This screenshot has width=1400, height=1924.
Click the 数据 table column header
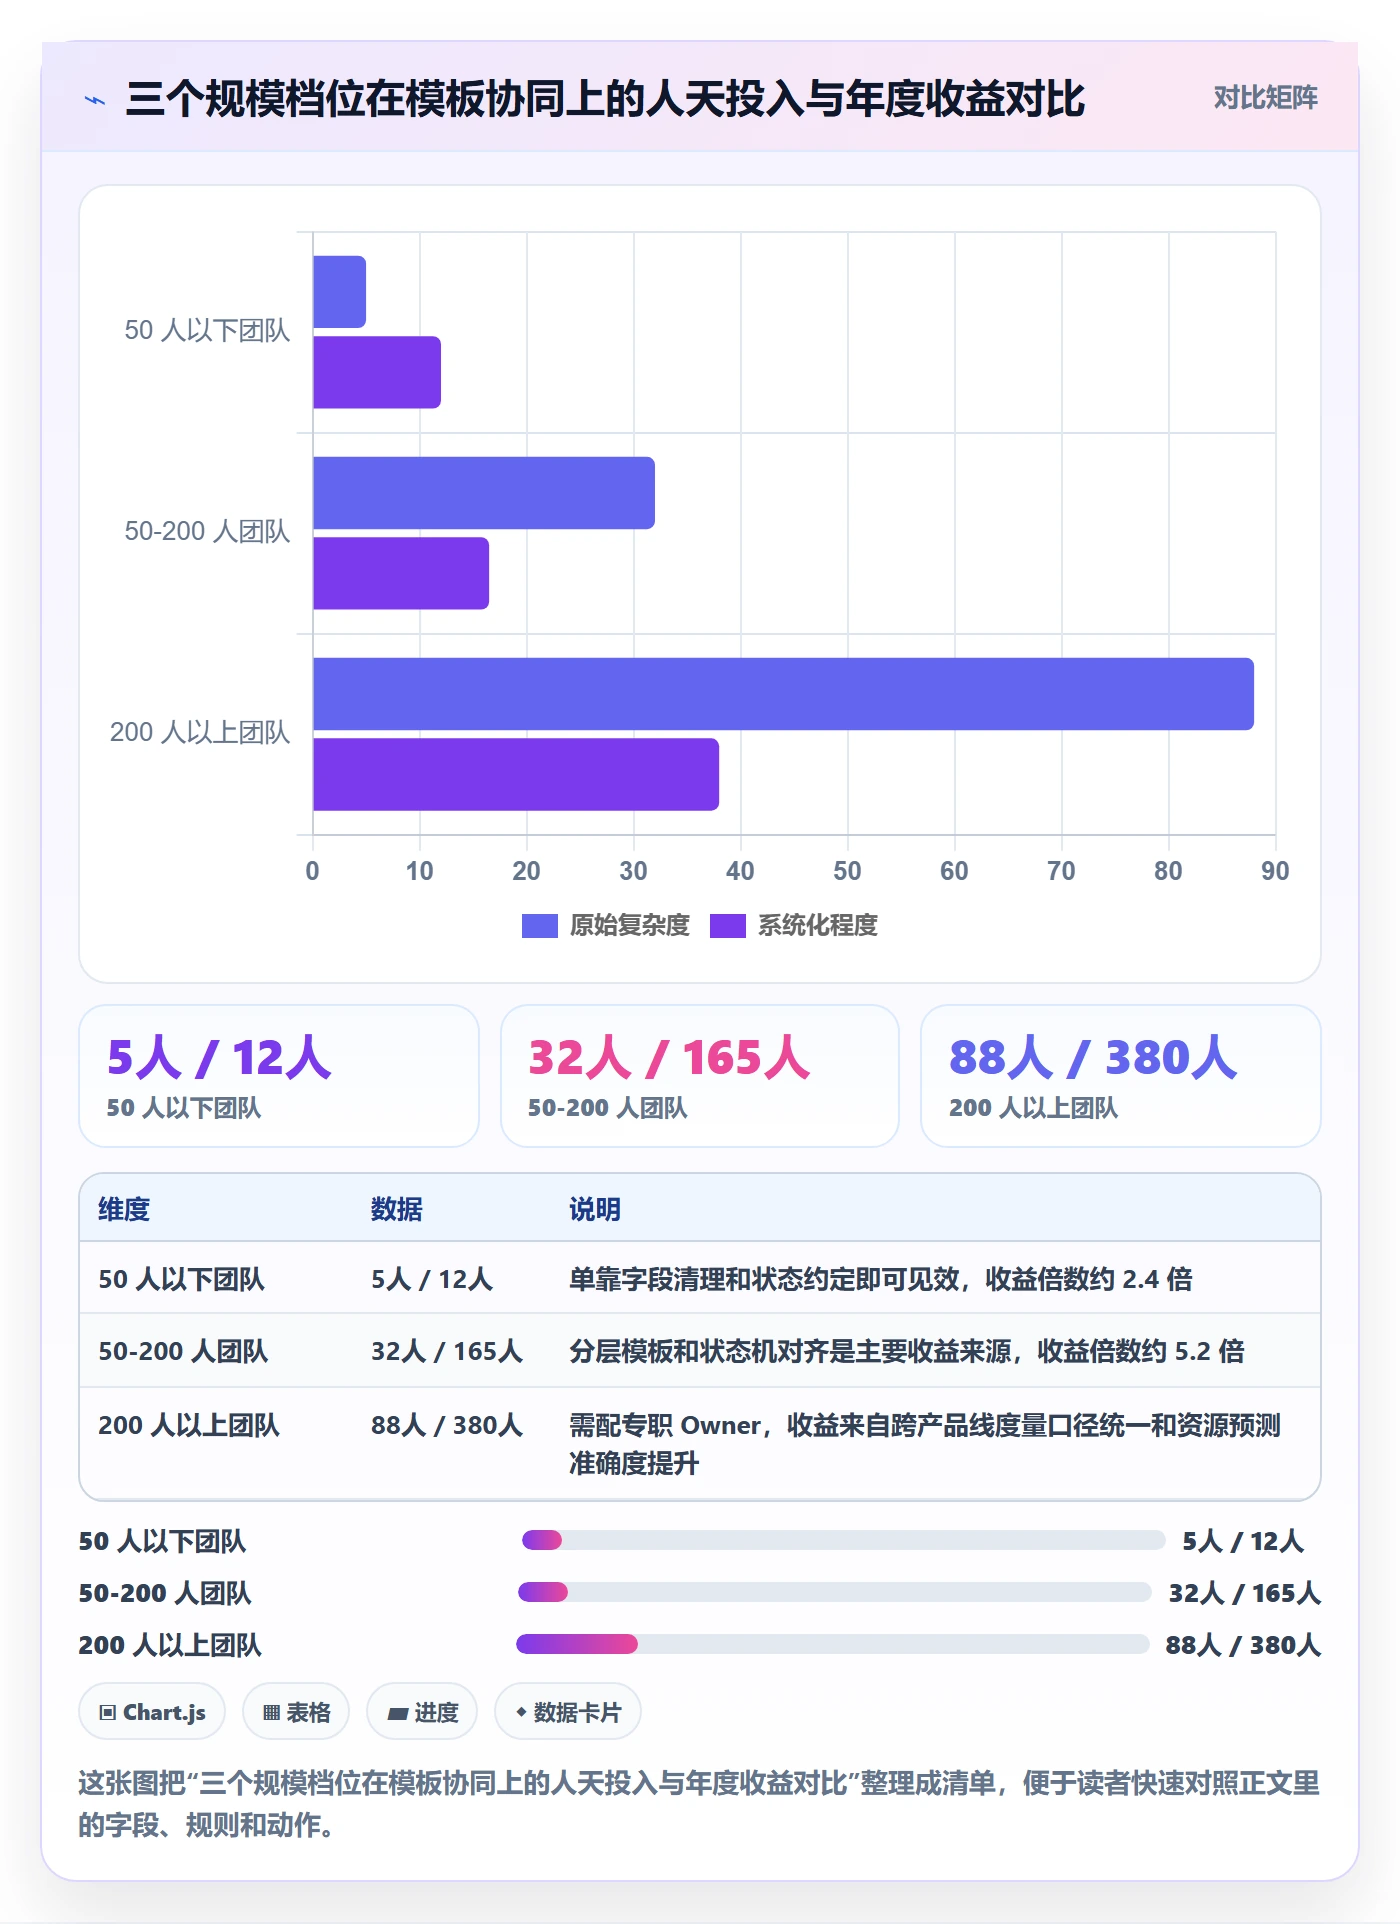397,1209
